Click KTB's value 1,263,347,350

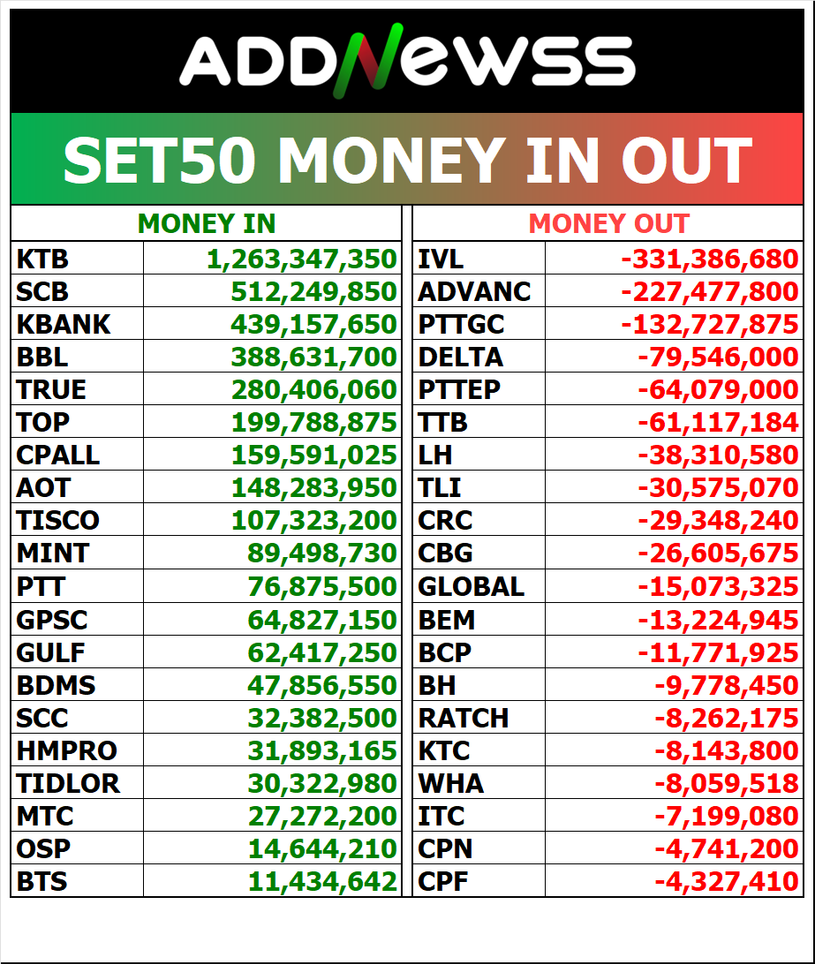pyautogui.click(x=302, y=260)
